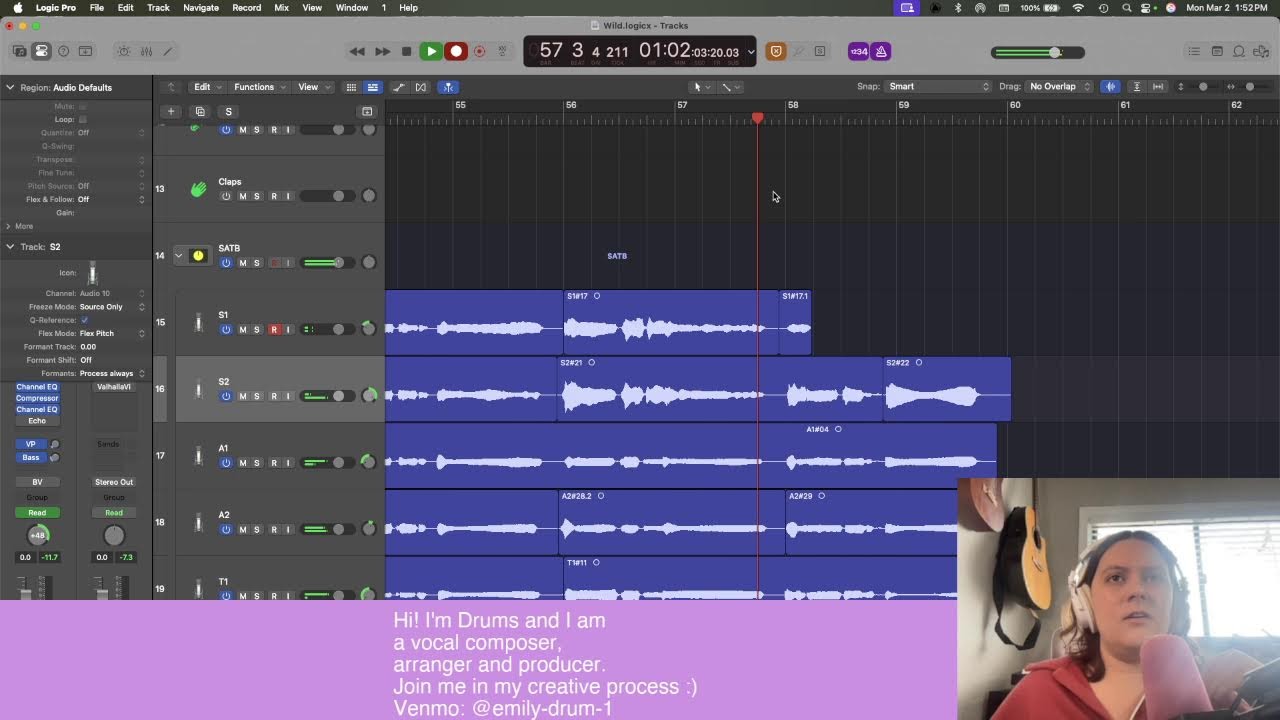Open the Note Pads icon
Screen dimensions: 1280x720
[1217, 51]
